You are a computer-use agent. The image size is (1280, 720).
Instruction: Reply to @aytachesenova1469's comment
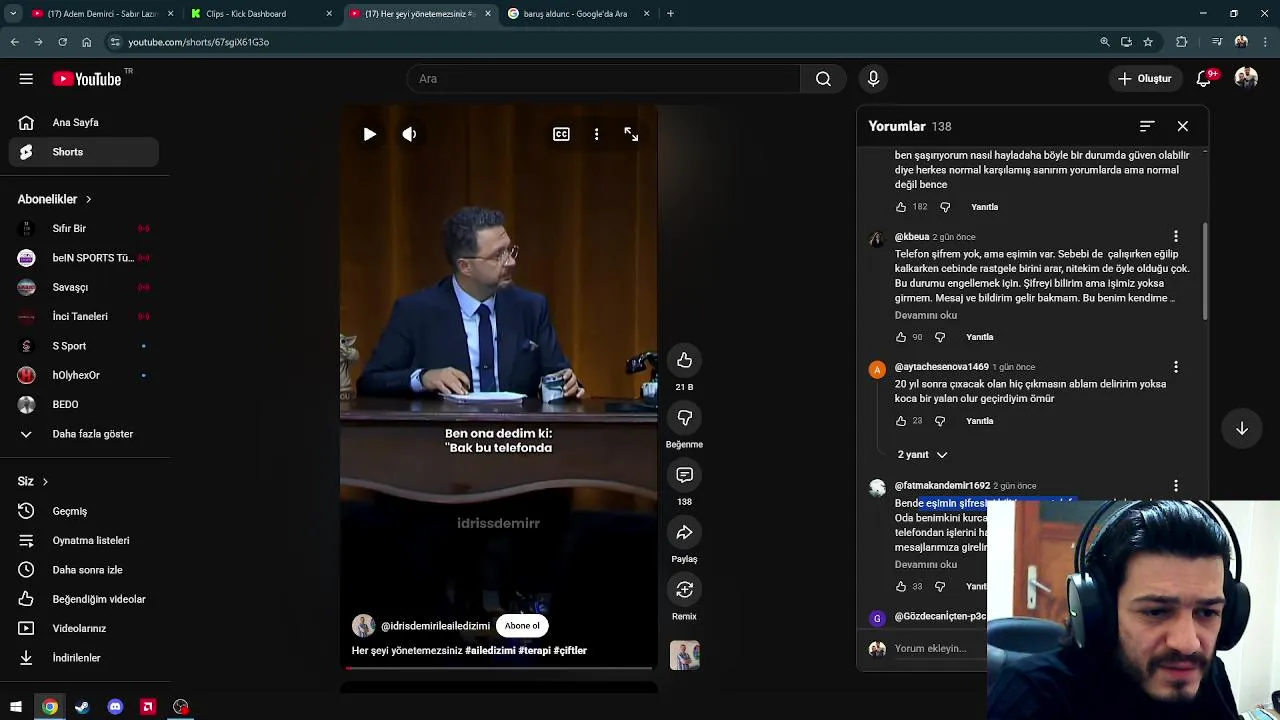pyautogui.click(x=980, y=421)
